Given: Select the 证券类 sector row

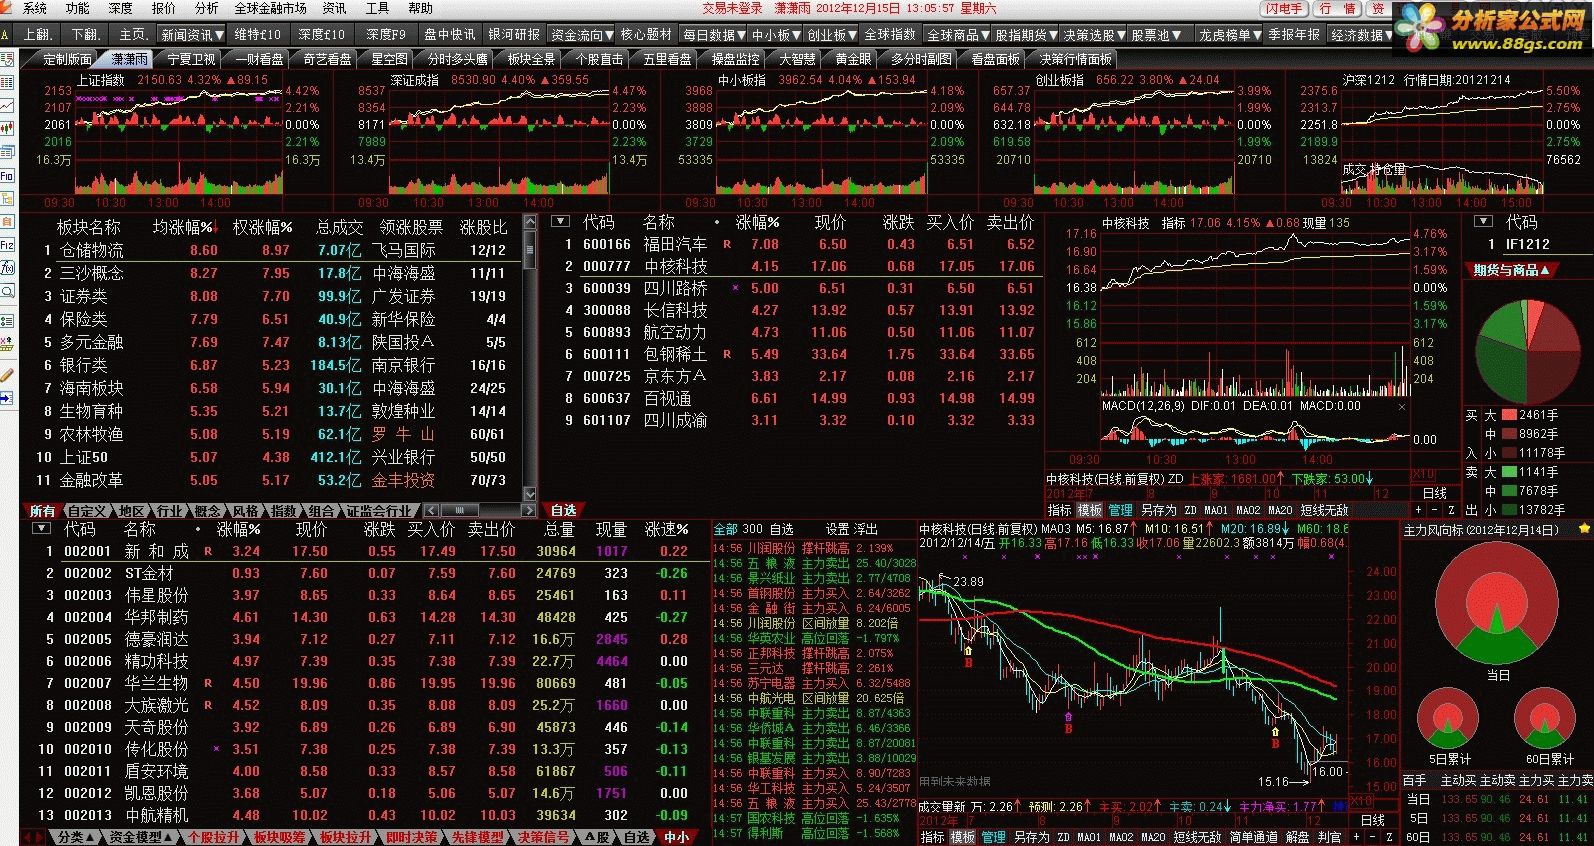Looking at the screenshot, I should point(273,296).
